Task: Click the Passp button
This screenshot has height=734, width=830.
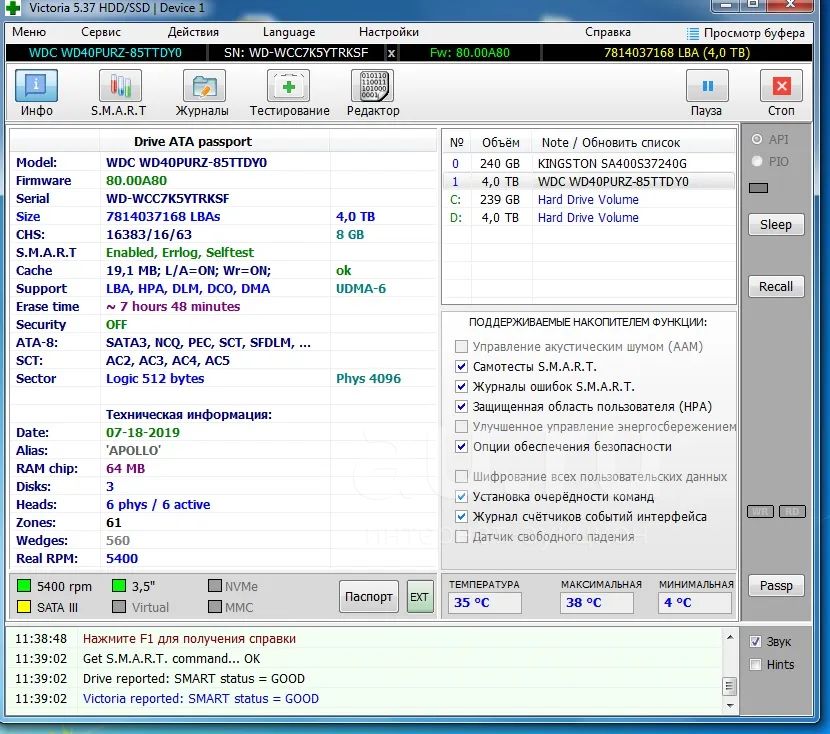Action: click(x=776, y=586)
